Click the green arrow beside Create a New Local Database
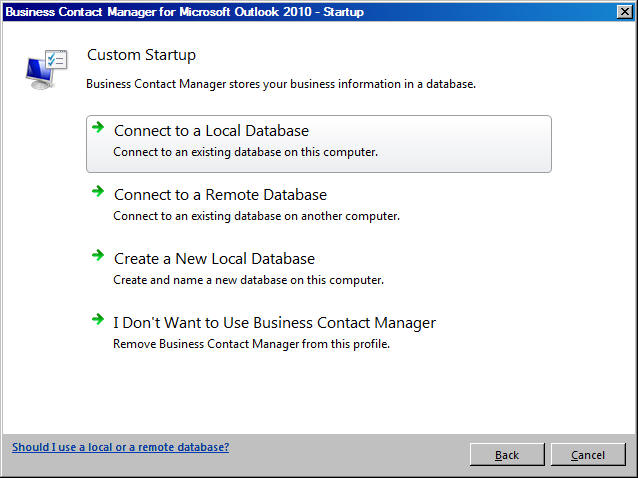This screenshot has height=478, width=638. [98, 255]
